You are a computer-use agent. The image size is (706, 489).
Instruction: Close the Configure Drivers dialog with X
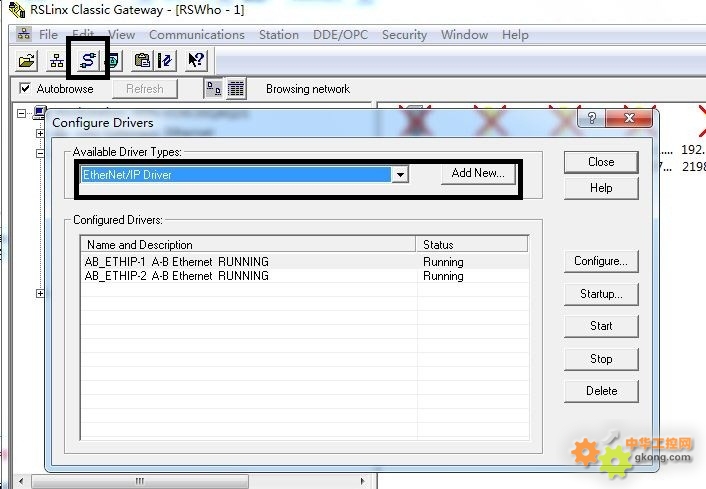point(629,118)
